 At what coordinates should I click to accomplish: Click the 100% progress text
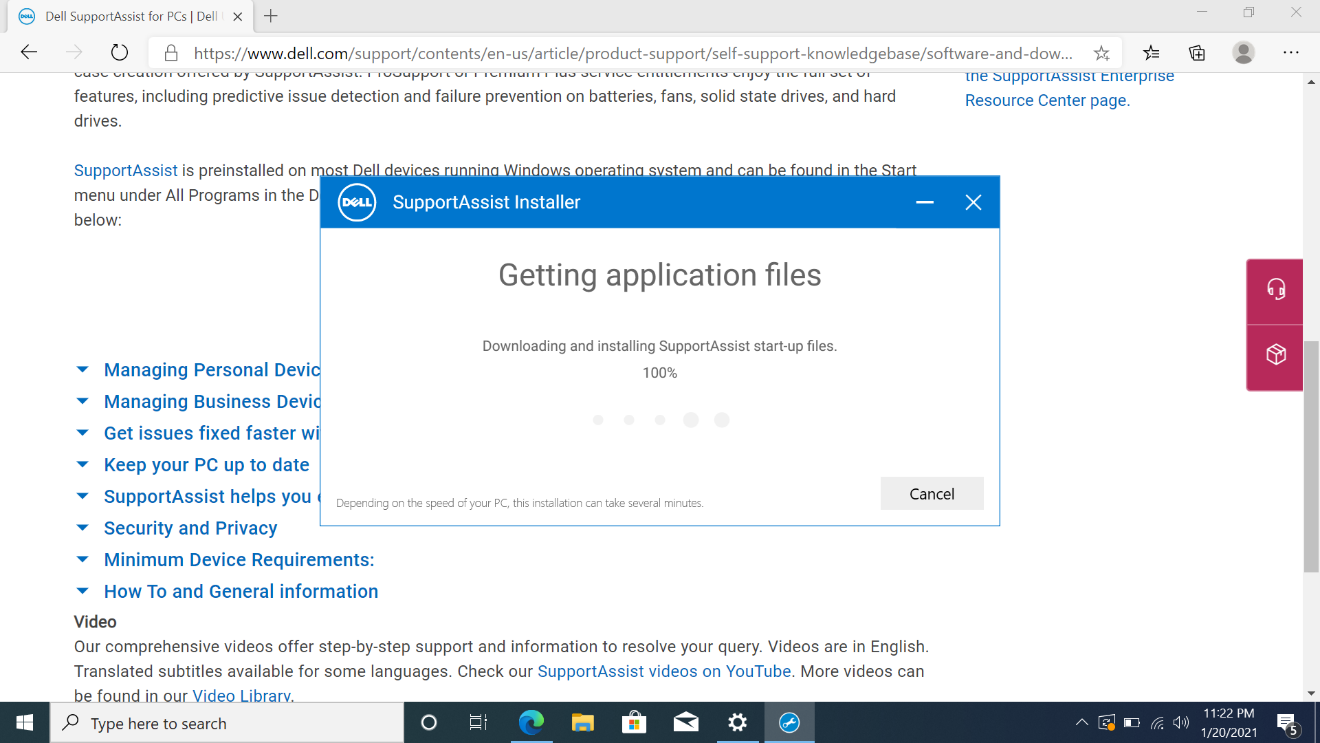pyautogui.click(x=660, y=373)
